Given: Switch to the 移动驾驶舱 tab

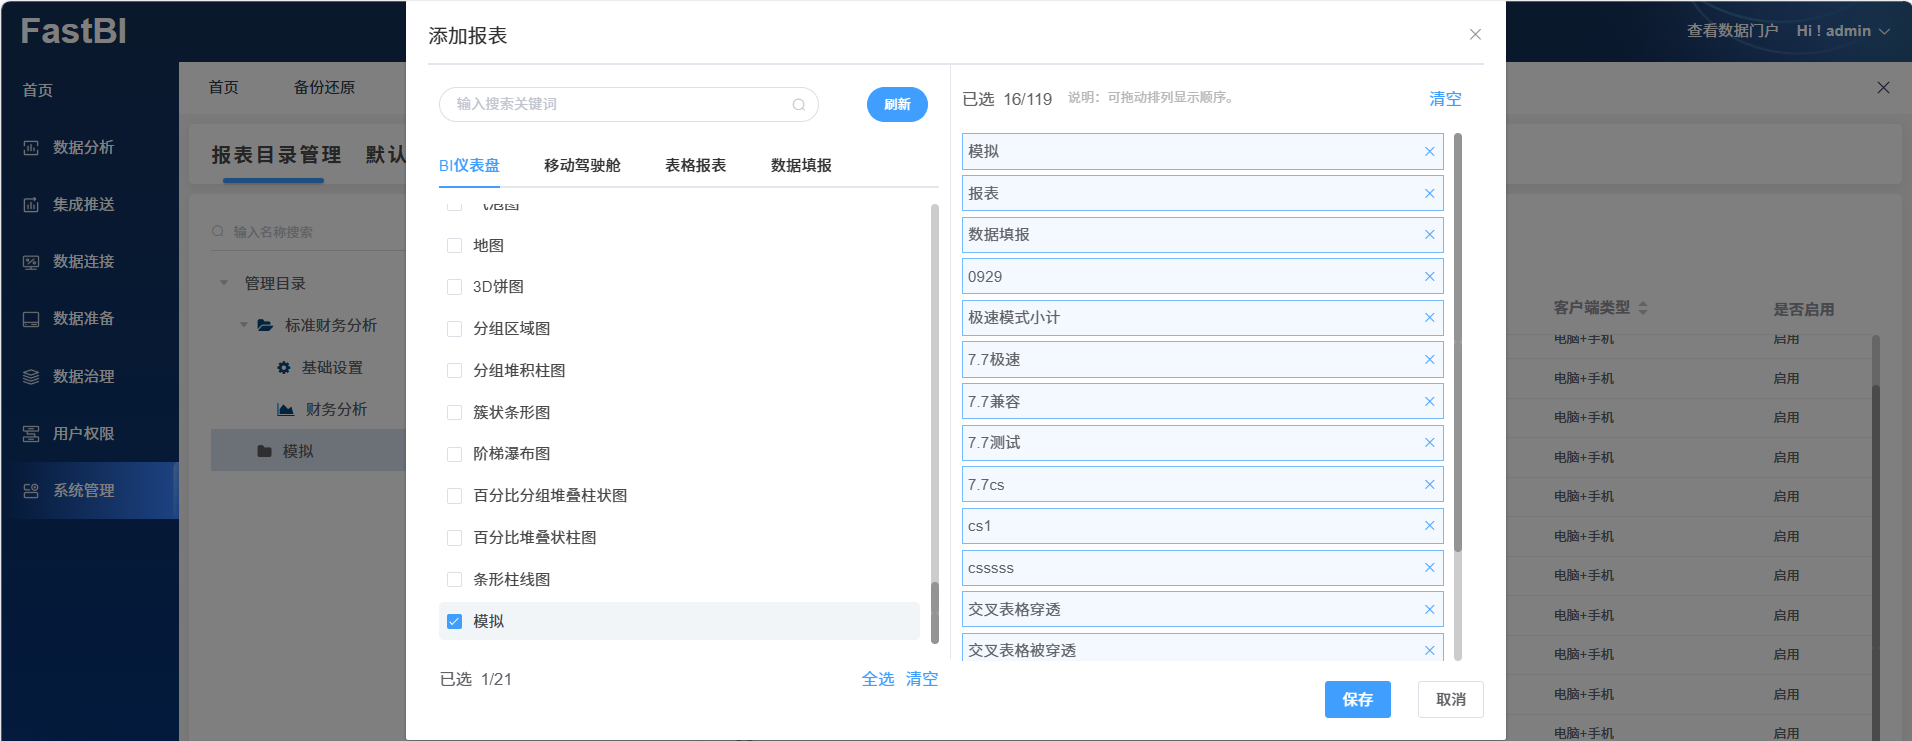Looking at the screenshot, I should tap(582, 166).
